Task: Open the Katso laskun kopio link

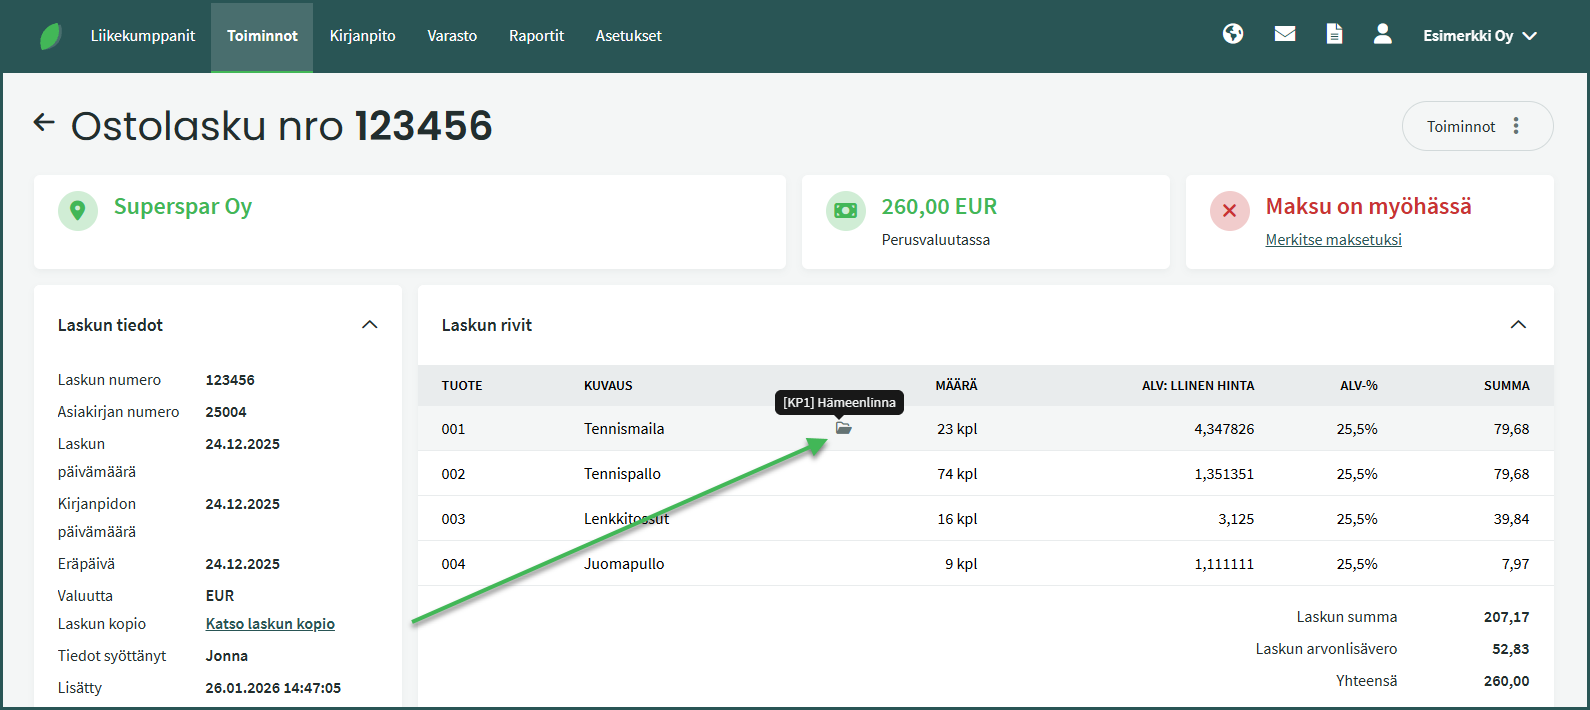Action: (x=270, y=624)
